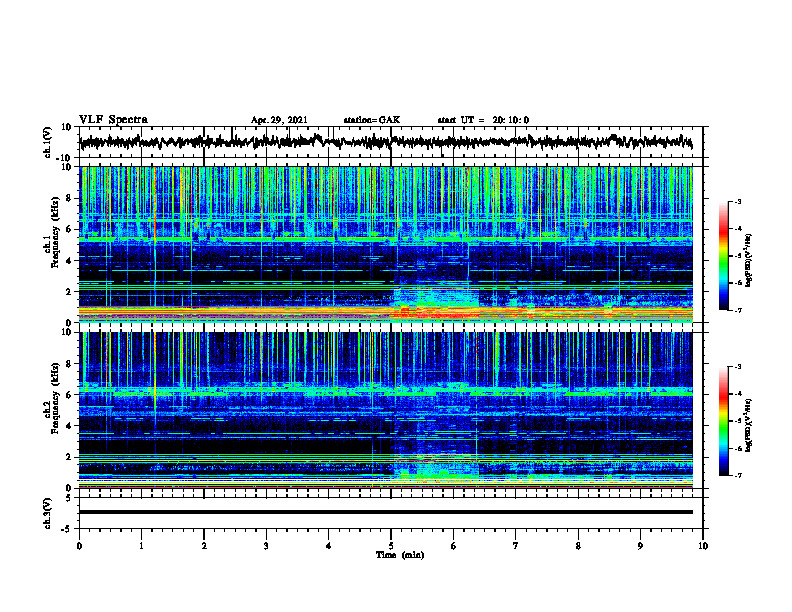Click the 'ch.1(V)' waveform axis label
The height and width of the screenshot is (612, 792).
[48, 142]
